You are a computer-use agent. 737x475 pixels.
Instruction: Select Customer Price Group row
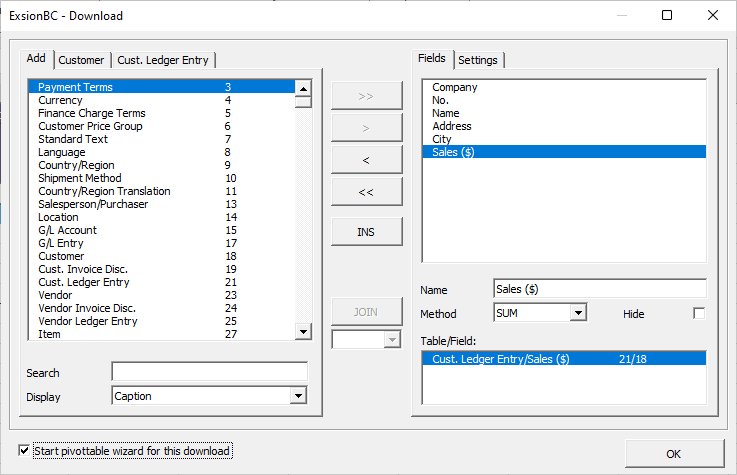162,126
